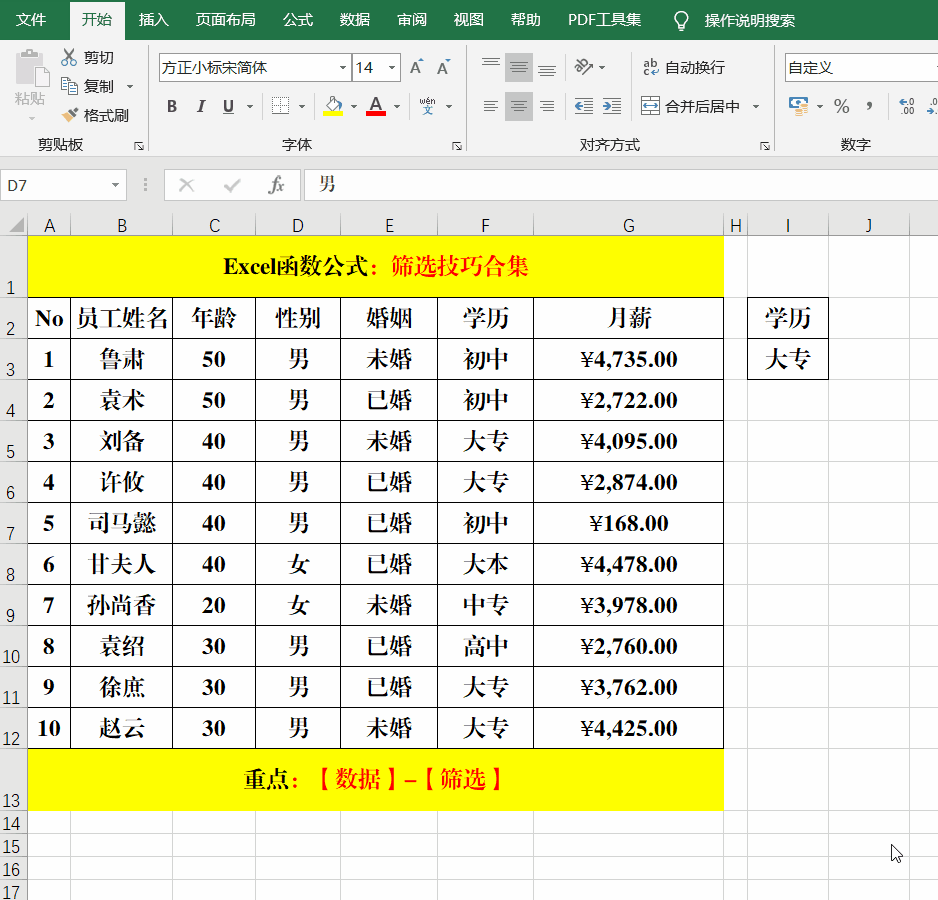Switch to 公式 Formulas tab
This screenshot has width=938, height=900.
298,20
